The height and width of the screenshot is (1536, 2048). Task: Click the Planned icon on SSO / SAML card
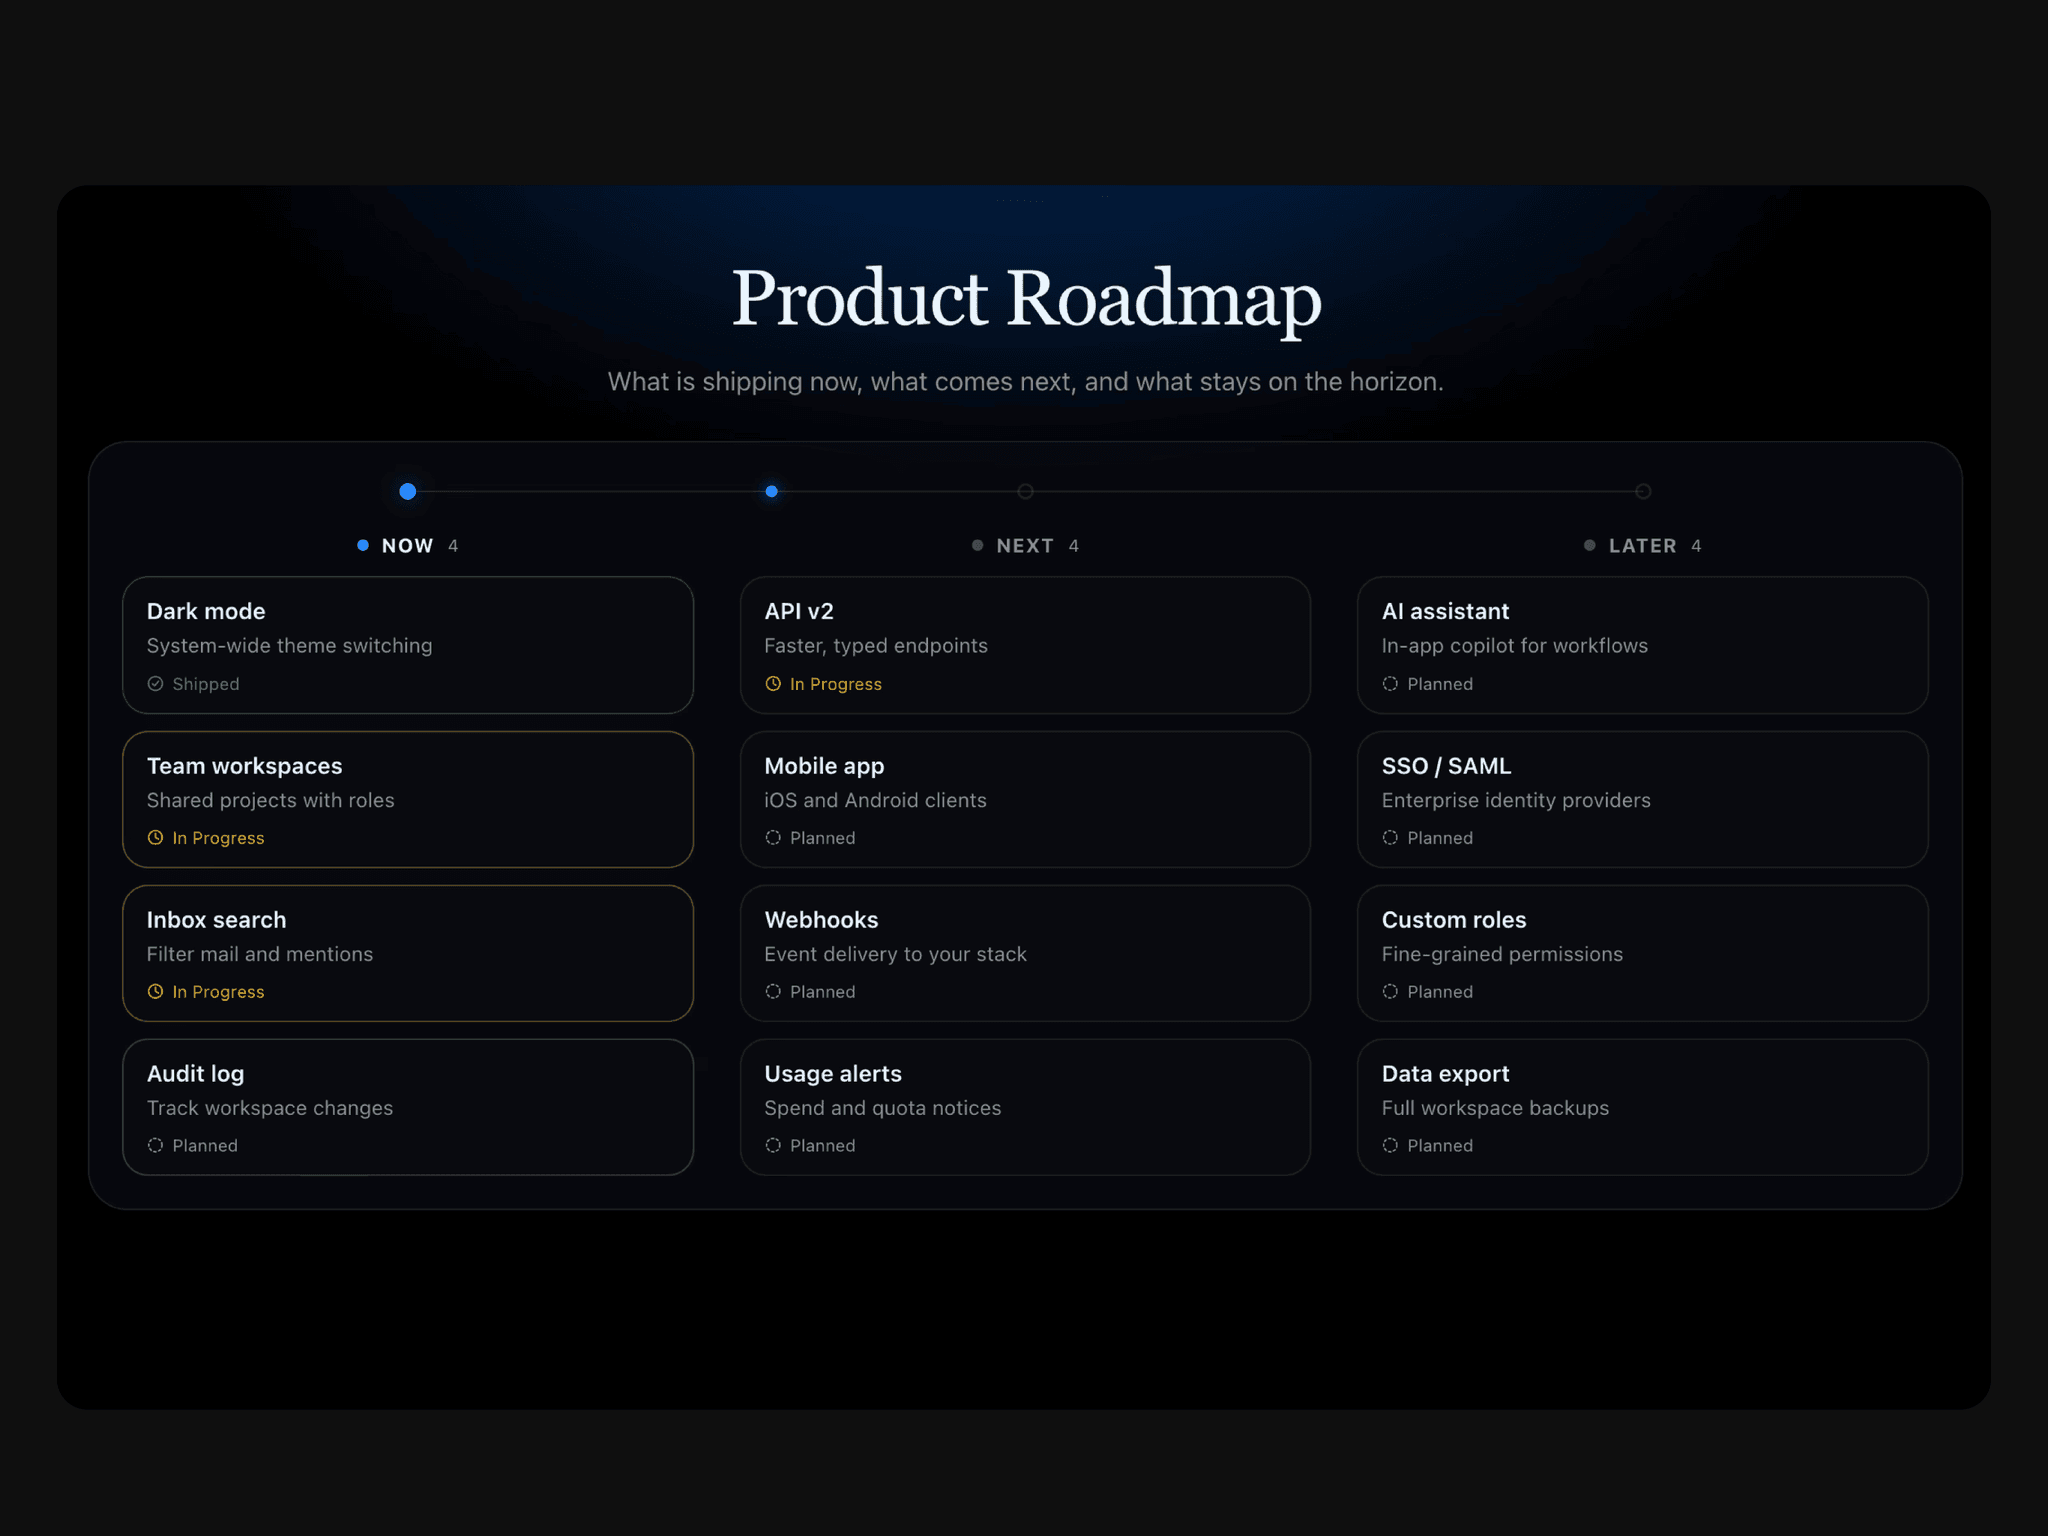(x=1390, y=838)
